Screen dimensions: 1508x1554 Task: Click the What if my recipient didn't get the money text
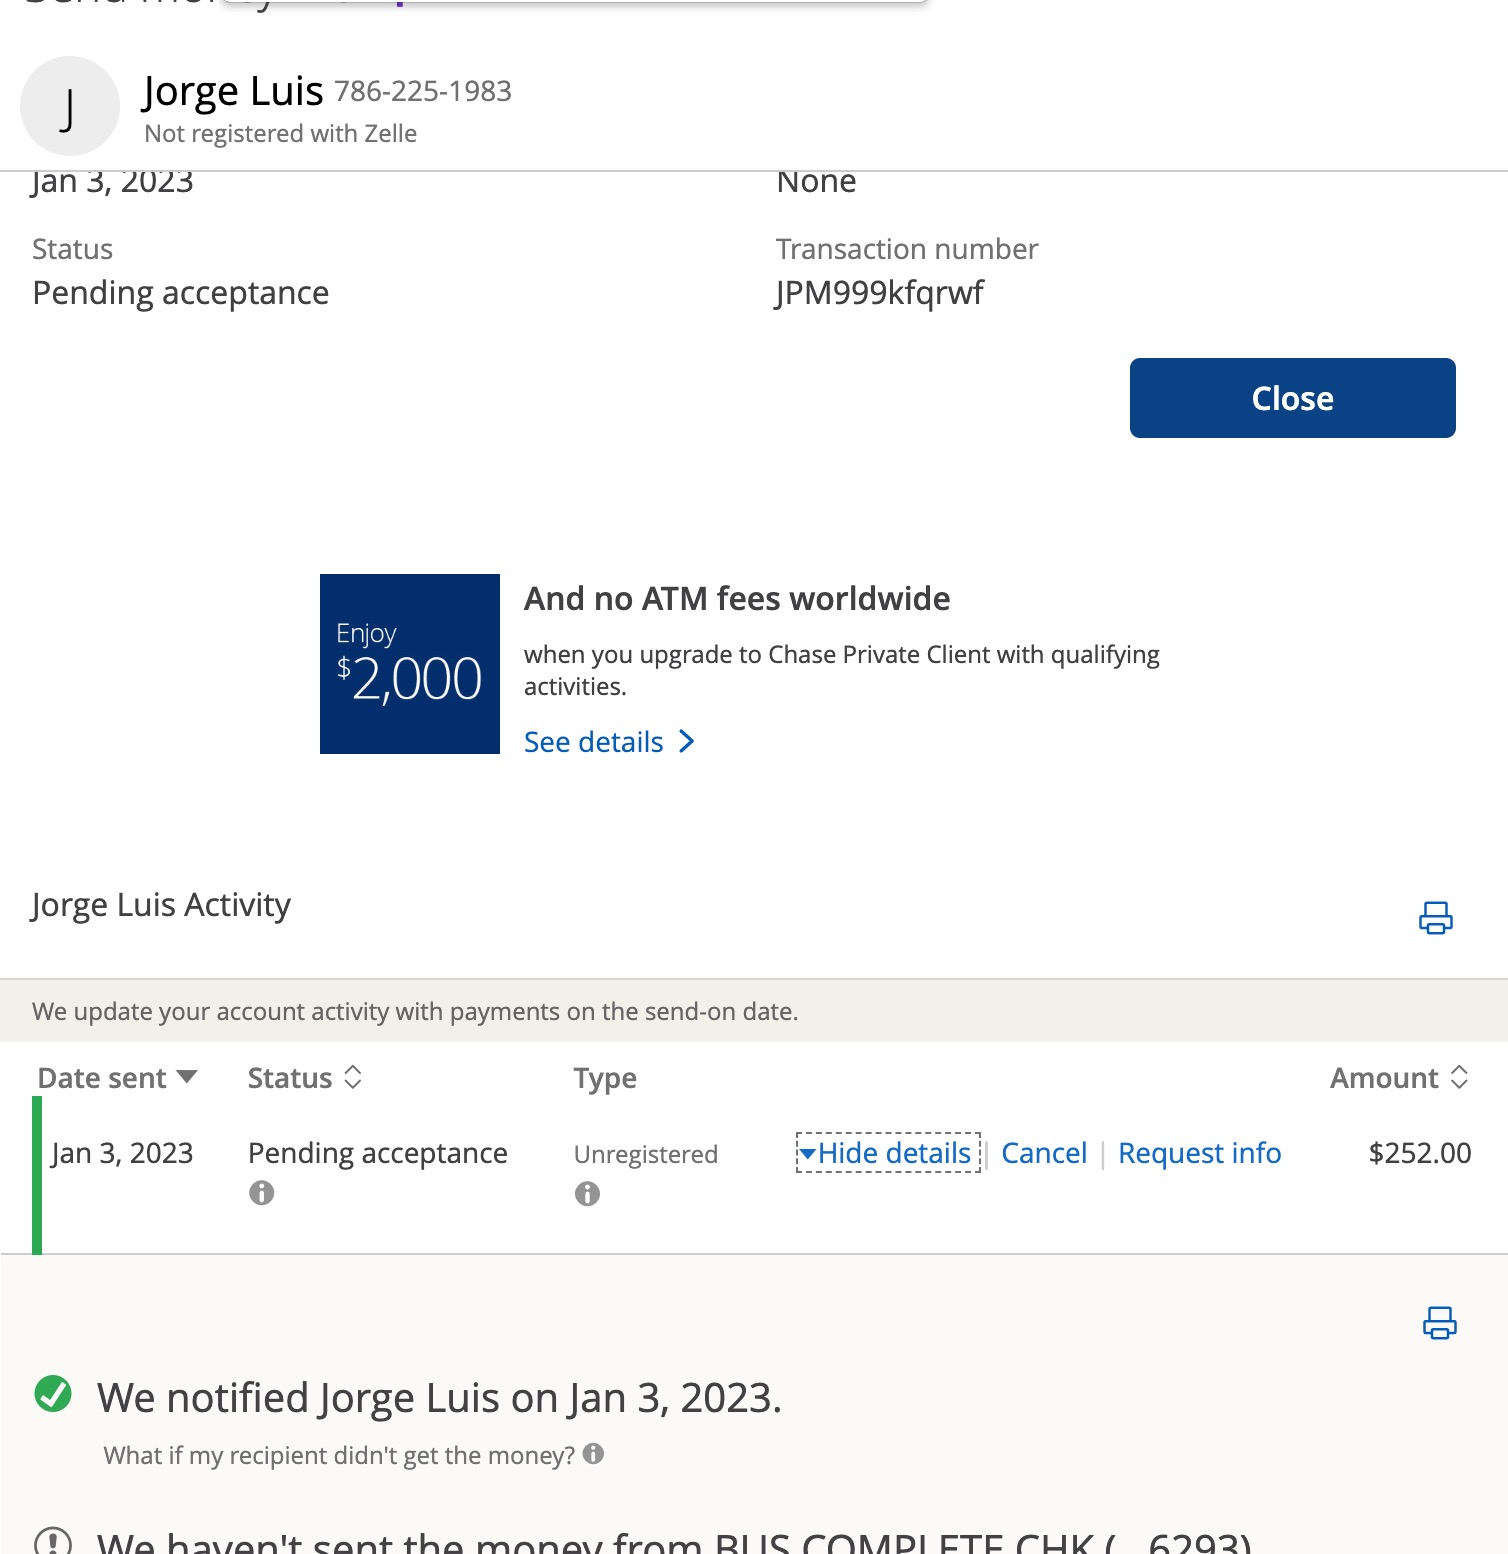click(339, 1455)
